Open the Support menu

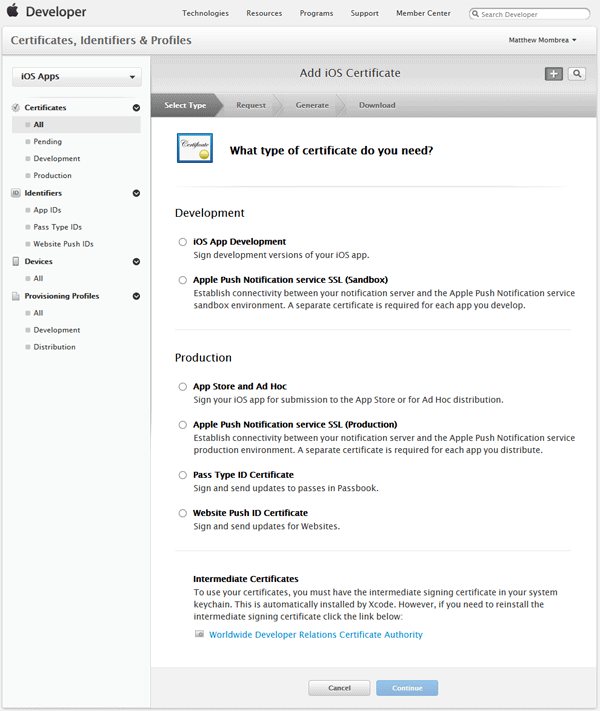click(364, 13)
